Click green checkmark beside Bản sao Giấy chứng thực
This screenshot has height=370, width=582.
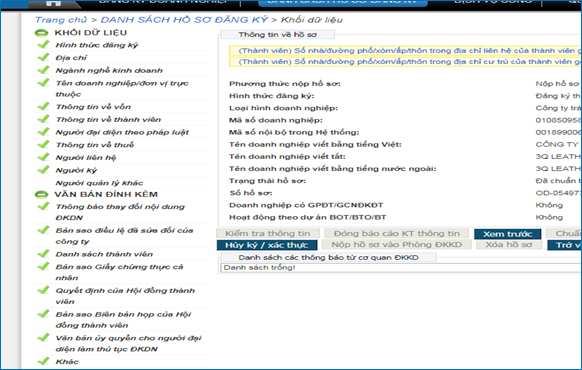coord(43,266)
